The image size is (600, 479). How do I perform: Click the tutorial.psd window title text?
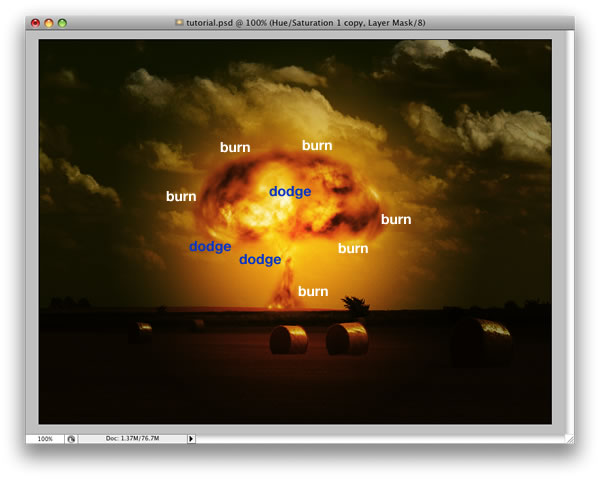tap(305, 23)
